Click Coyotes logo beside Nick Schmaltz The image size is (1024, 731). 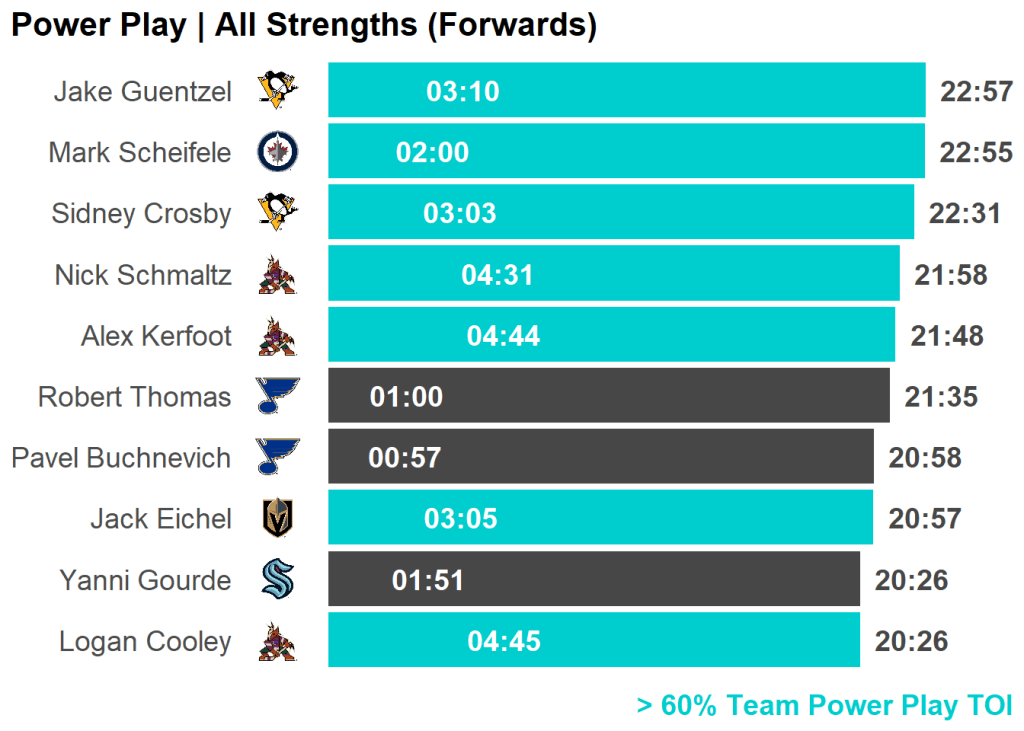point(278,275)
